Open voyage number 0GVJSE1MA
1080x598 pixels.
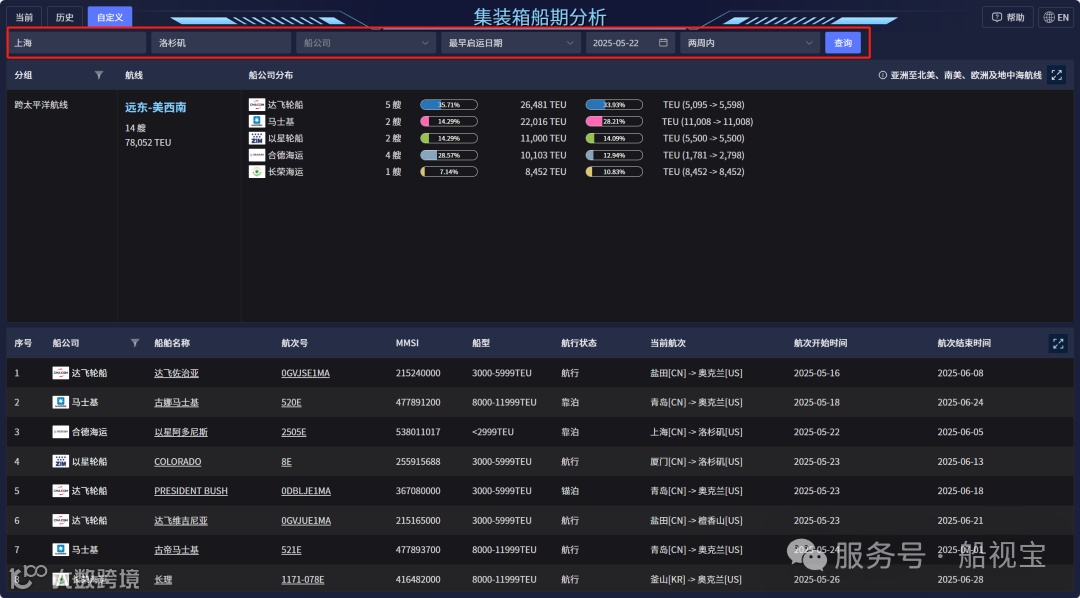click(306, 373)
